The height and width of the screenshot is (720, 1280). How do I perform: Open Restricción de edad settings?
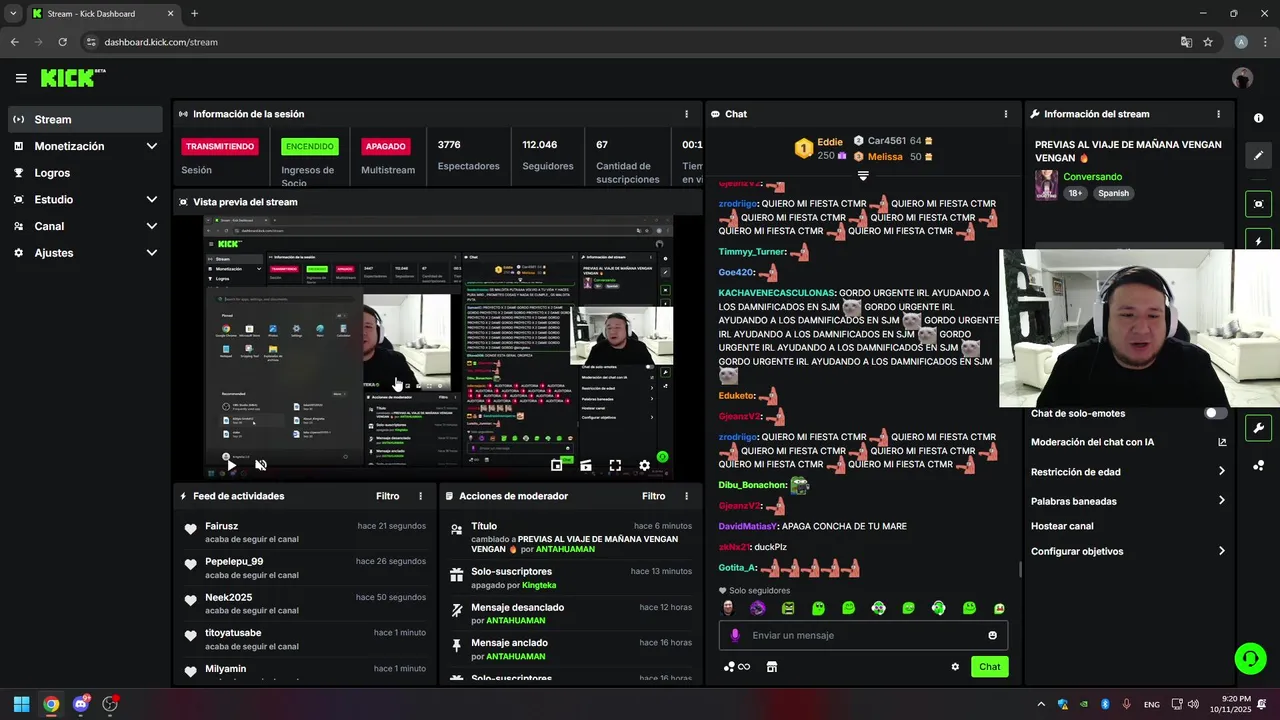tap(1129, 472)
